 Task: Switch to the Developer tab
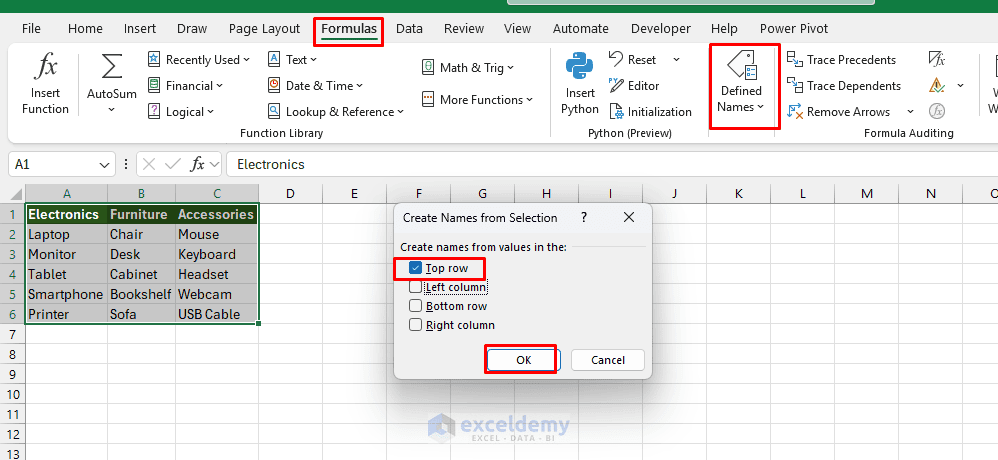(661, 29)
